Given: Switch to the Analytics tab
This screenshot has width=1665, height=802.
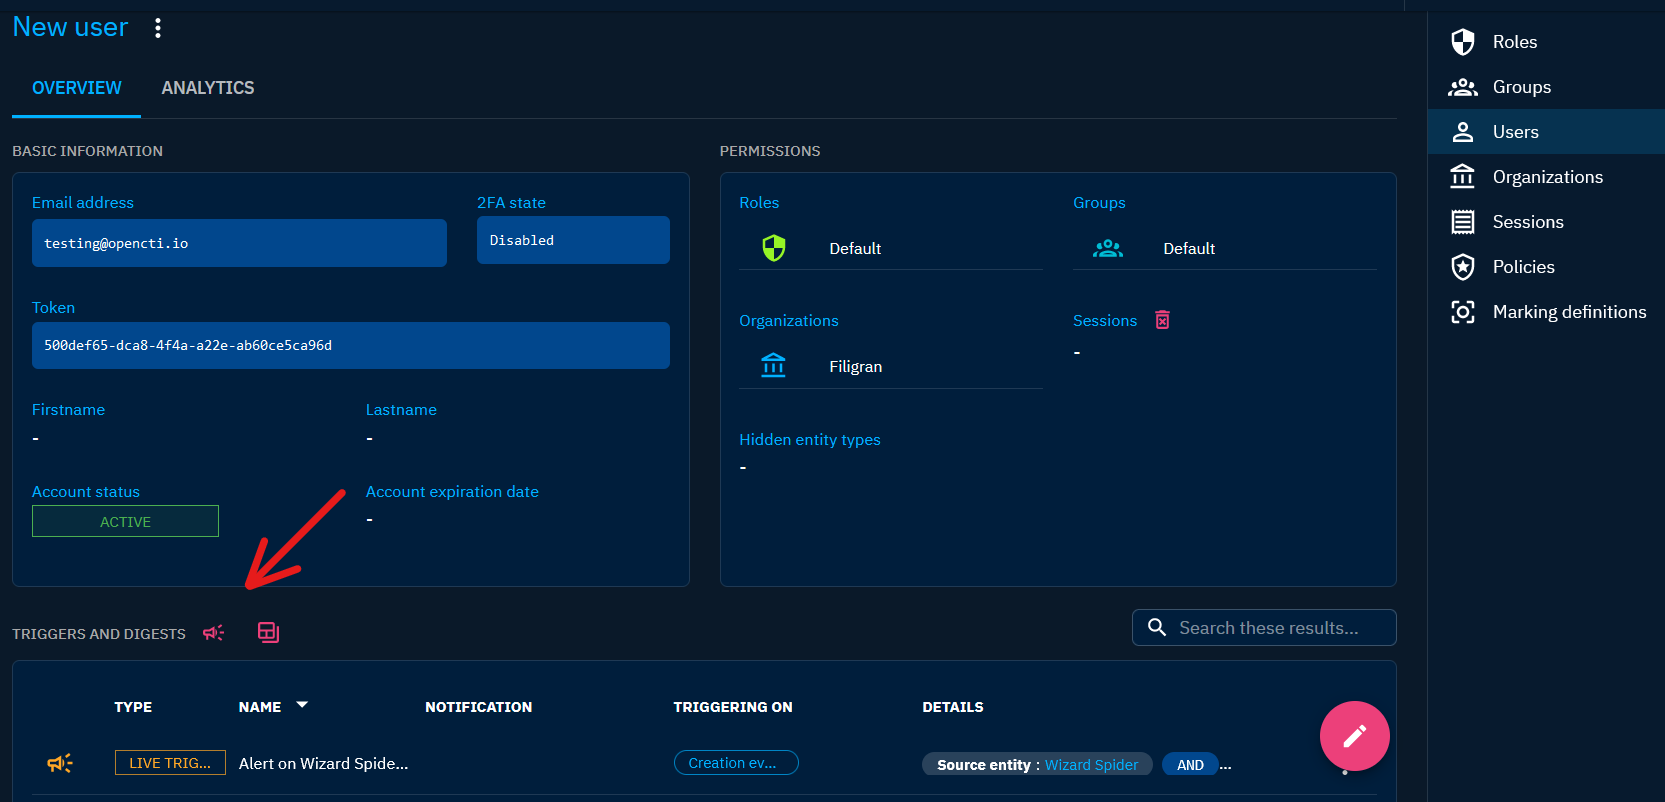Looking at the screenshot, I should point(208,88).
